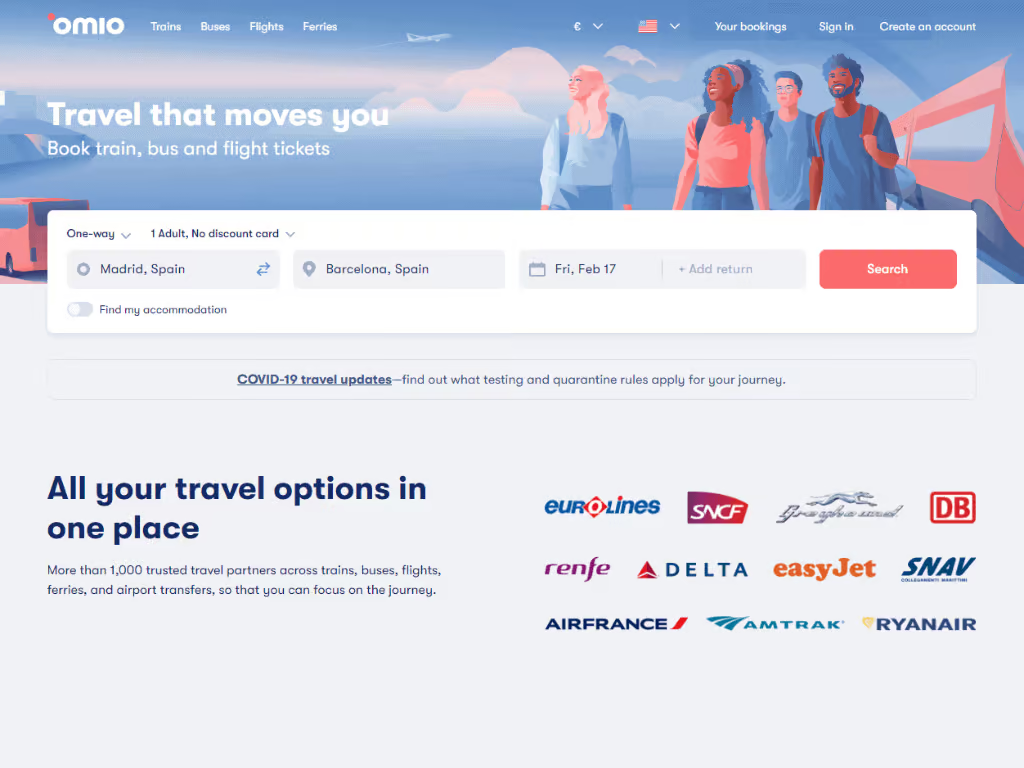Viewport: 1024px width, 768px height.
Task: Click the Barcelona, Spain destination field
Action: point(399,269)
